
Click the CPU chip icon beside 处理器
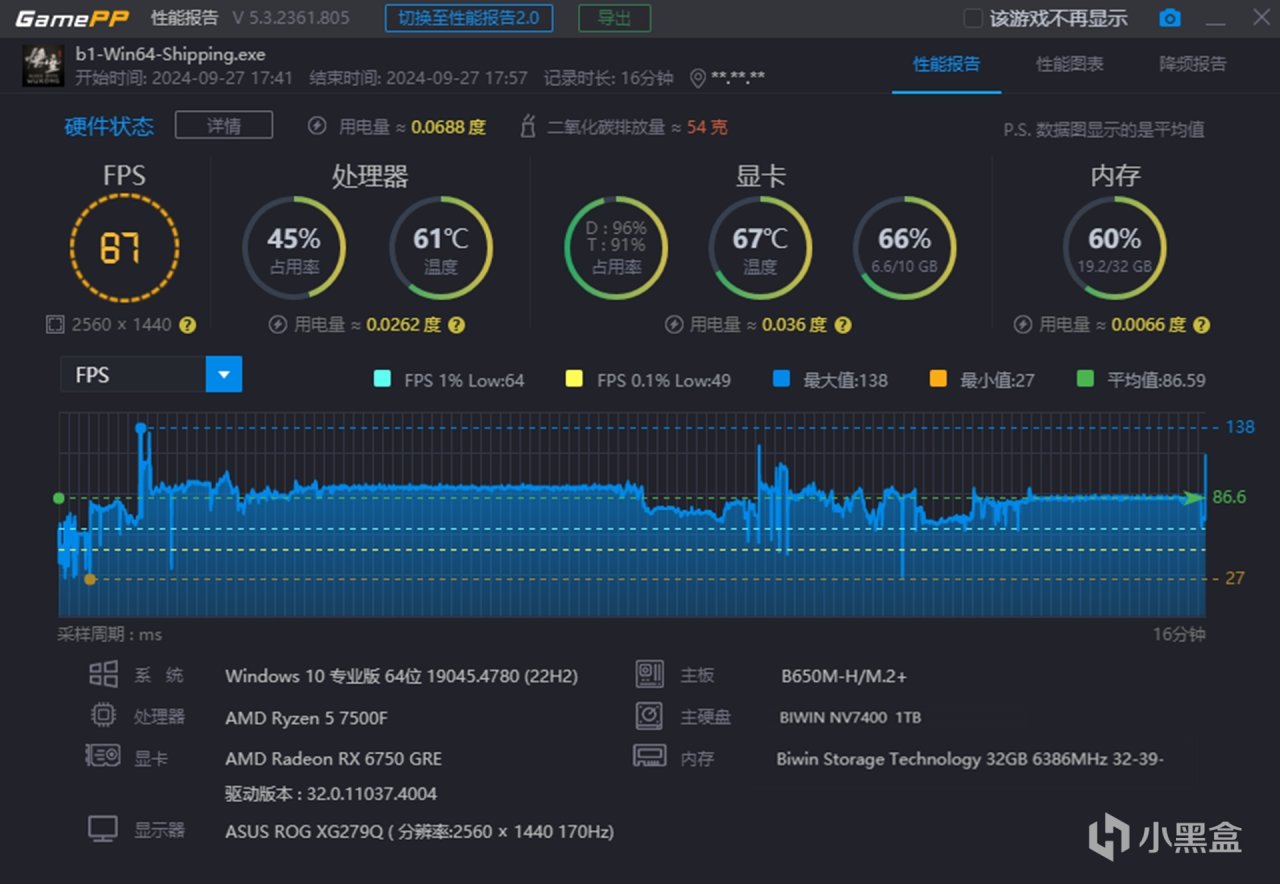click(x=103, y=716)
